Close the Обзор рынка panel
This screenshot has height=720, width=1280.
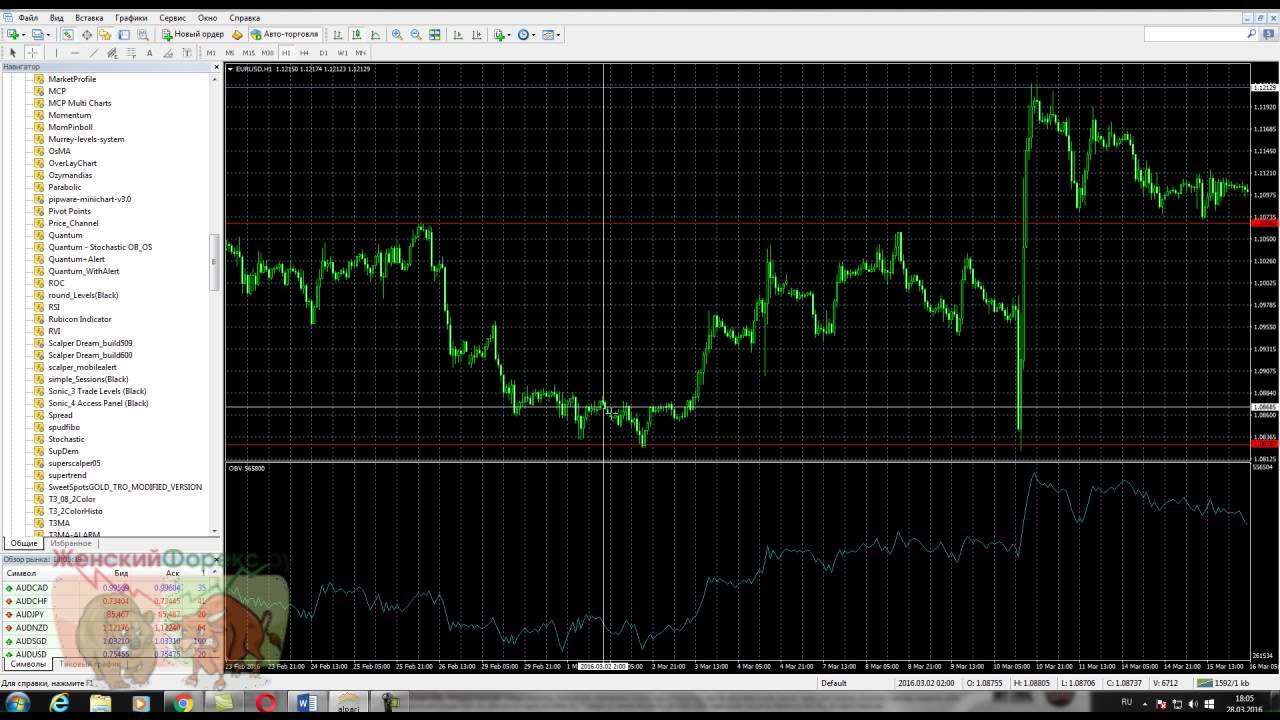[x=216, y=559]
